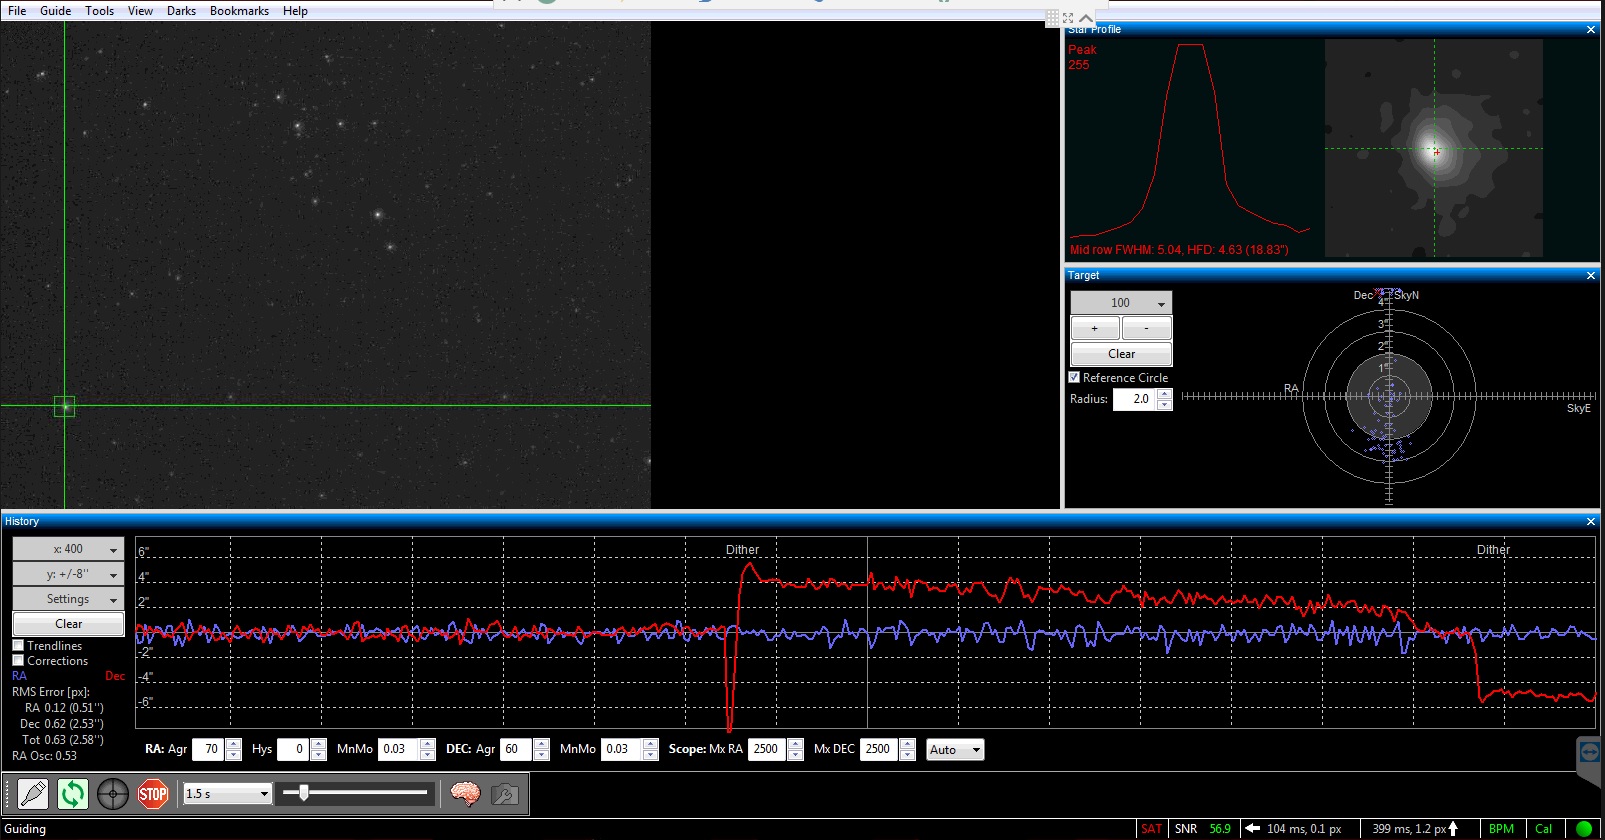Viewport: 1605px width, 840px height.
Task: Click the History Clear button
Action: click(68, 624)
